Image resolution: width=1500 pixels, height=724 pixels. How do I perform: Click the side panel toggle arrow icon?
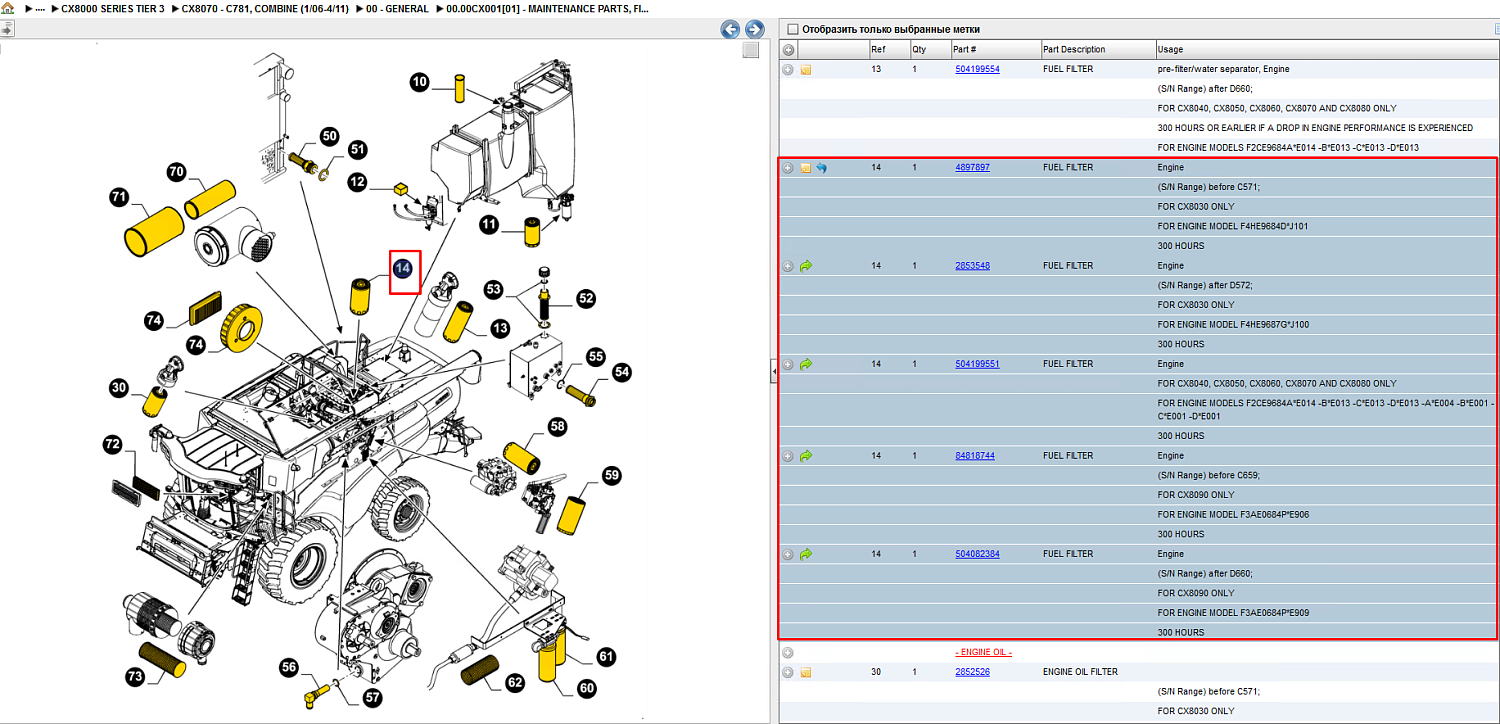(x=5, y=29)
